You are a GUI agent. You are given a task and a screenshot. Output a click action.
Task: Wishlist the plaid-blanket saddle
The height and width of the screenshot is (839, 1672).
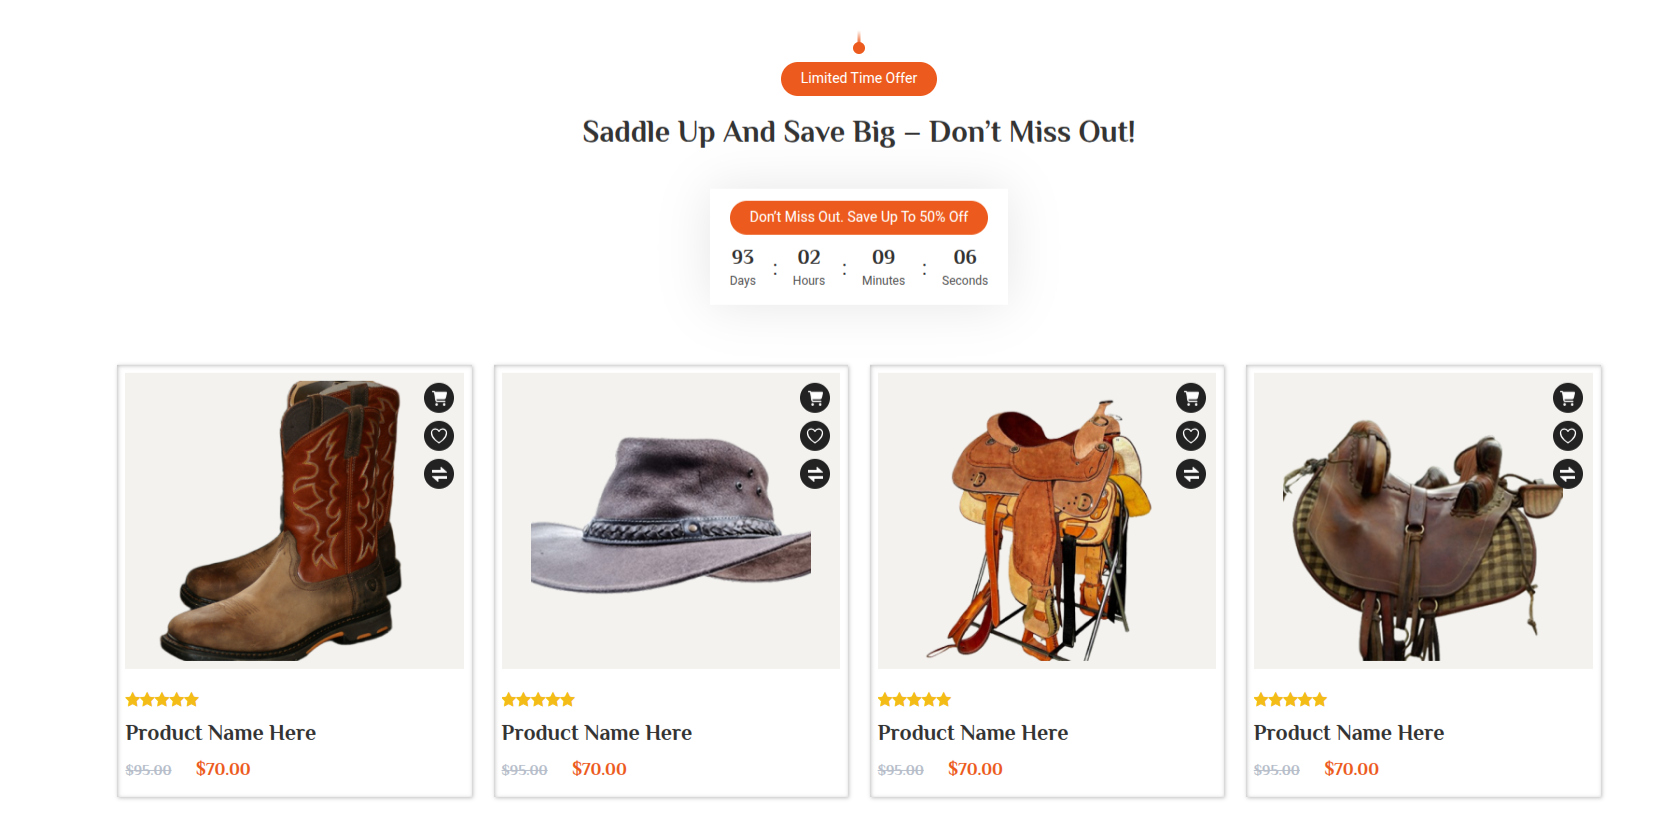[x=1568, y=436]
